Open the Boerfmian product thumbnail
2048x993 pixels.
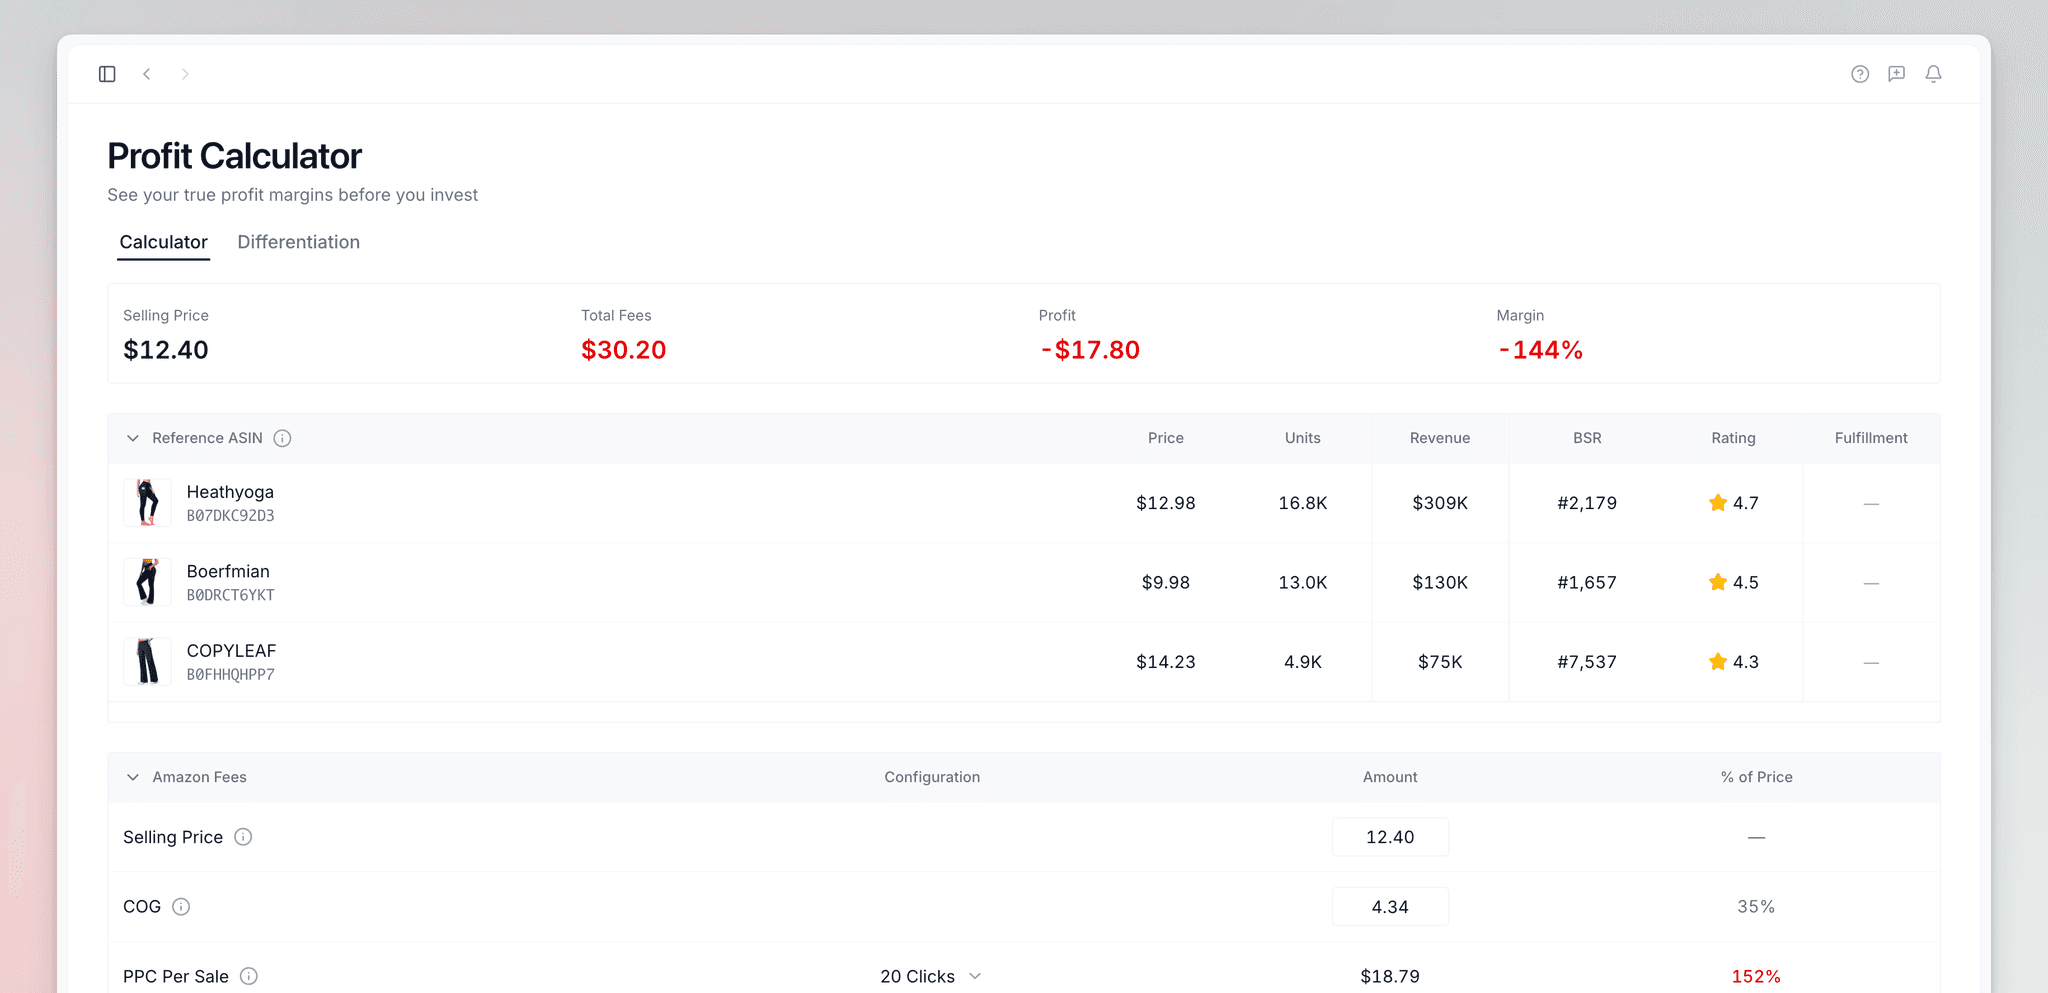click(x=147, y=582)
